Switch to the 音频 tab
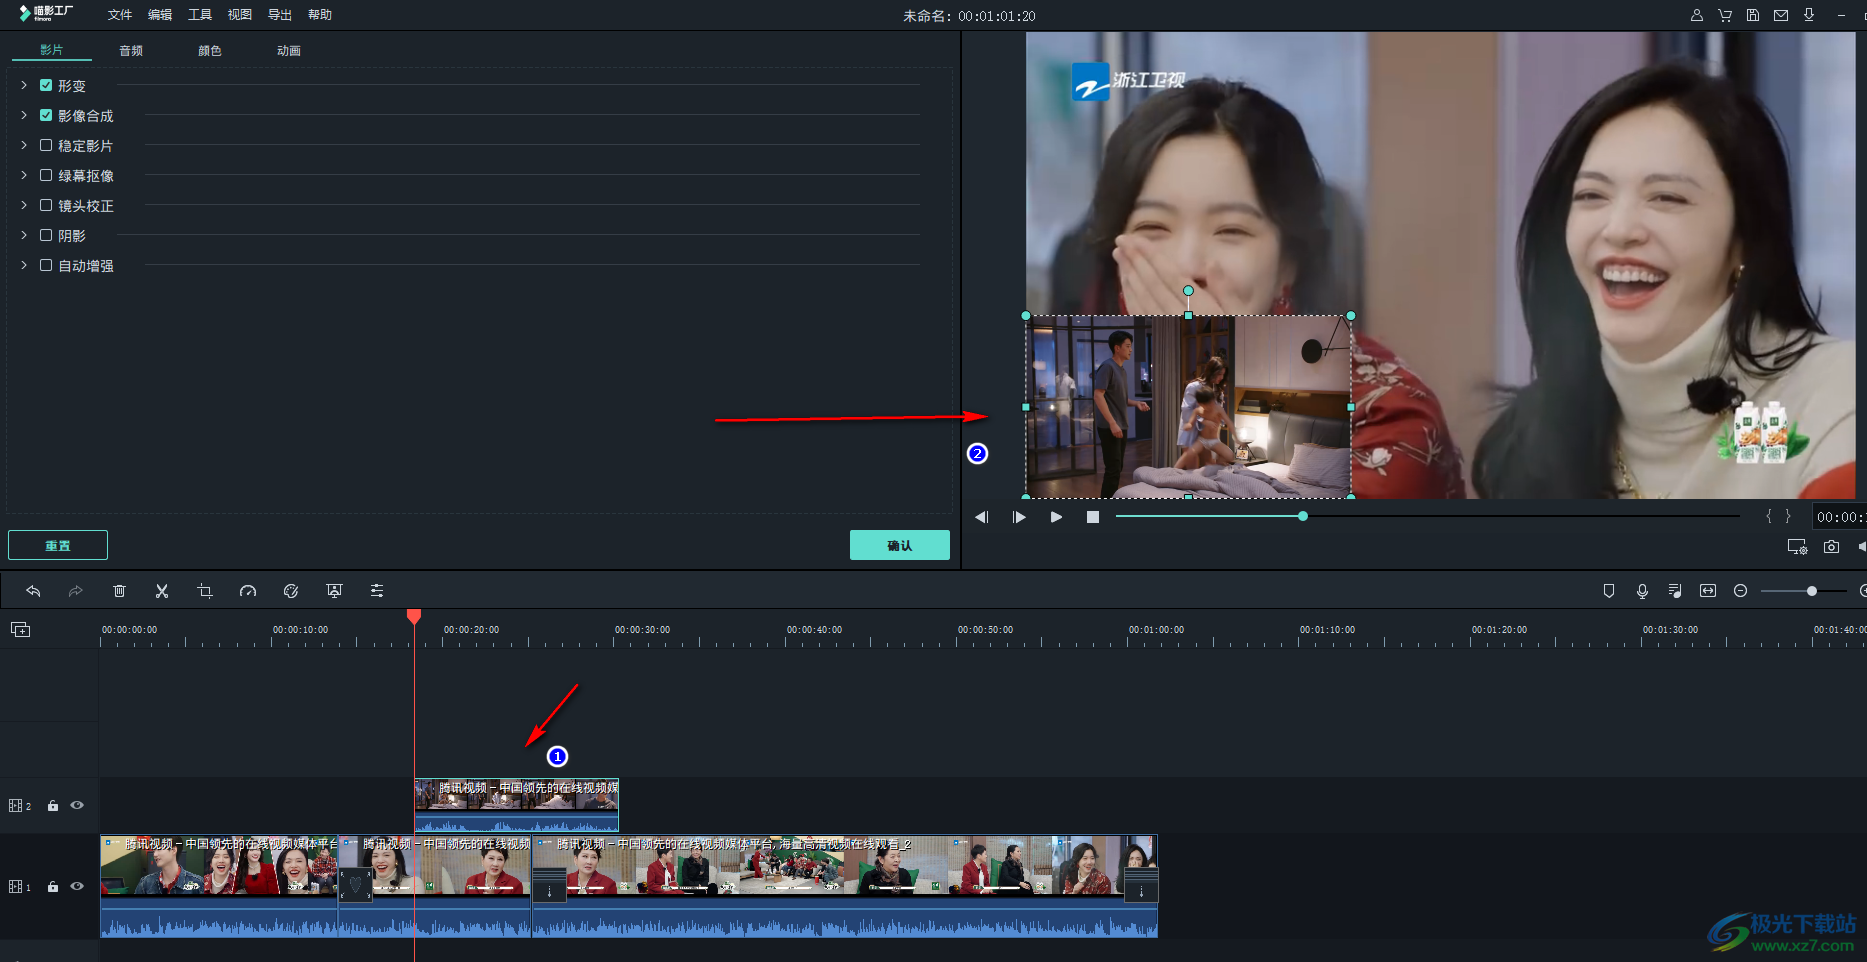 click(131, 50)
